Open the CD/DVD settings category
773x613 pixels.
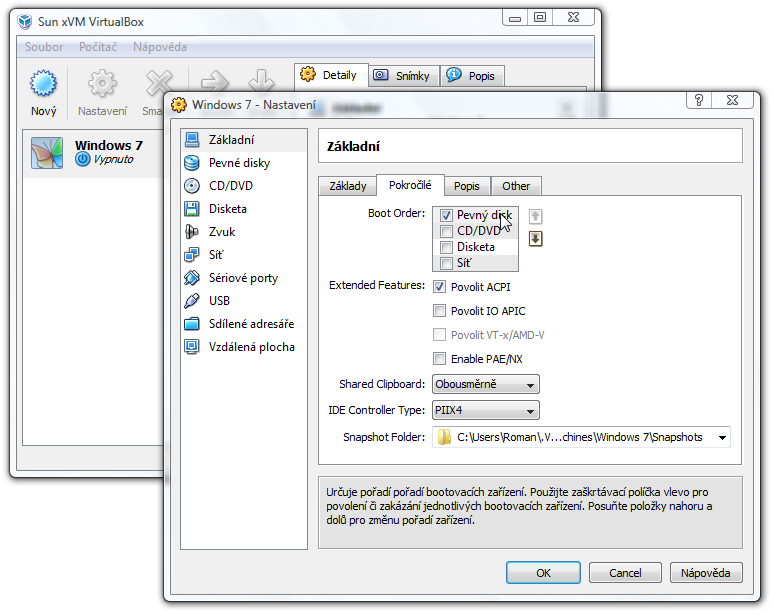[x=244, y=186]
